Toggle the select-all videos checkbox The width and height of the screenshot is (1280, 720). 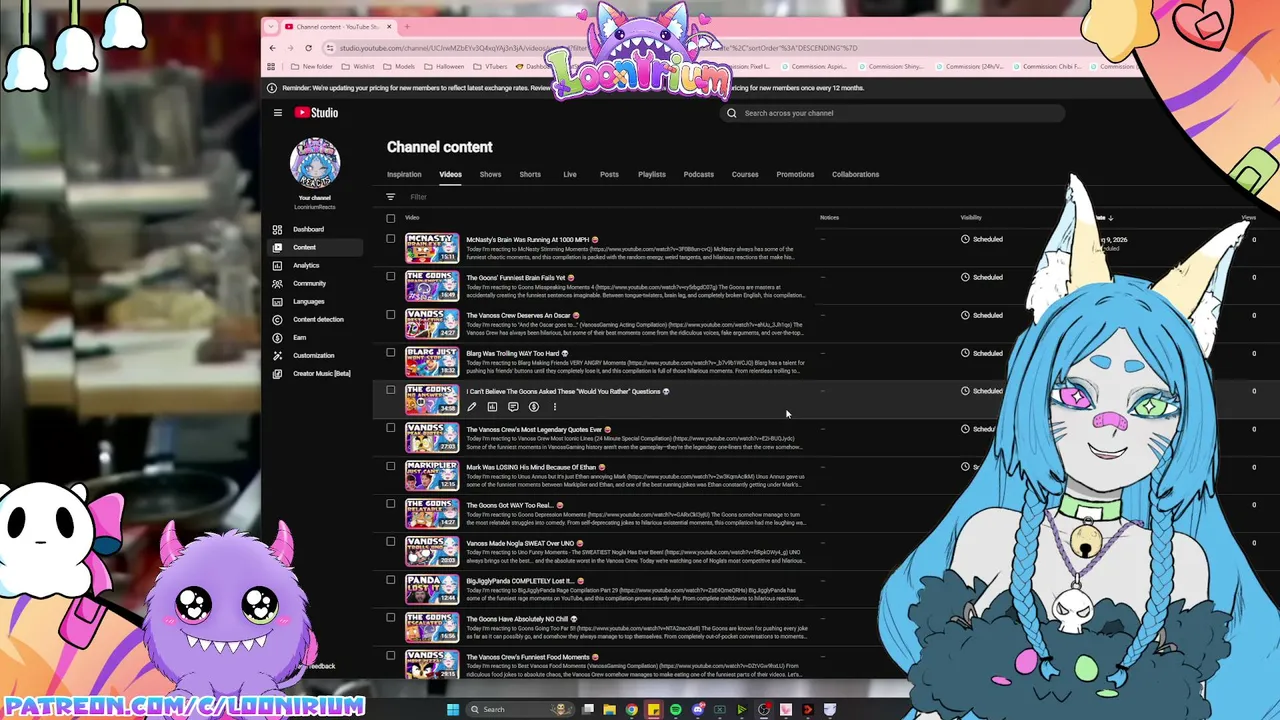pyautogui.click(x=391, y=218)
